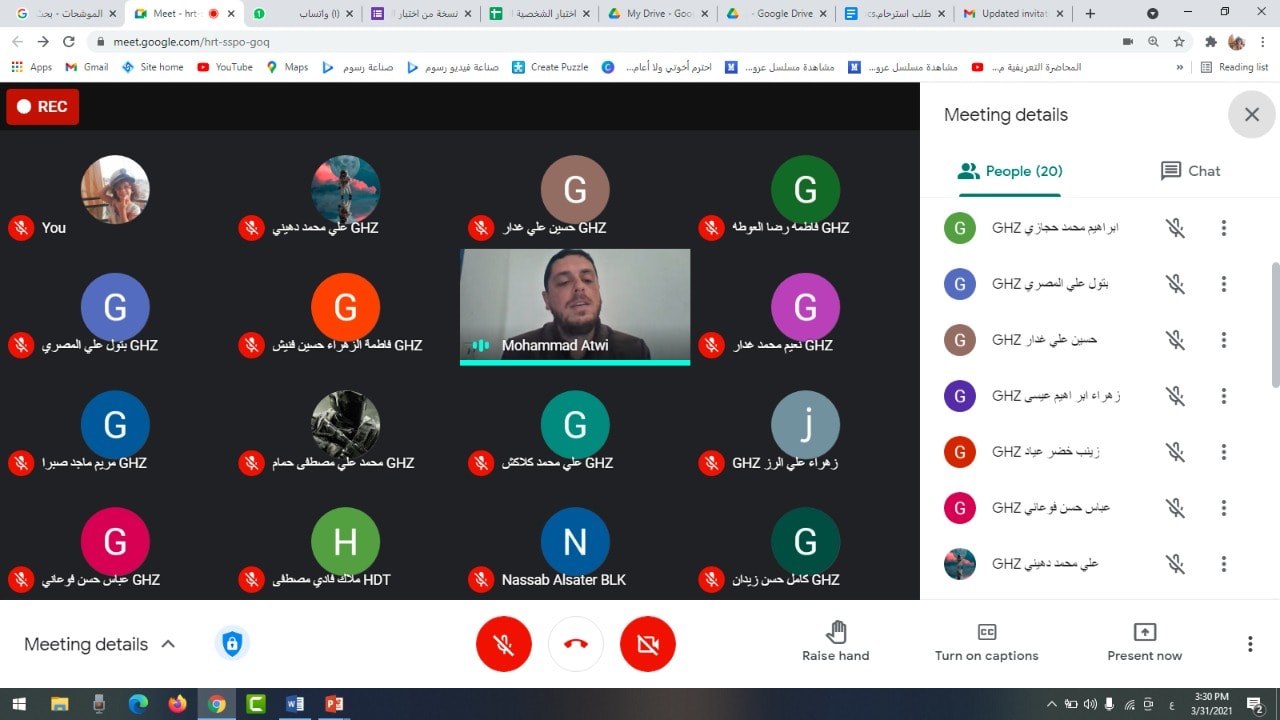Open the Gmail bookmark
Image resolution: width=1280 pixels, height=720 pixels.
[x=86, y=67]
